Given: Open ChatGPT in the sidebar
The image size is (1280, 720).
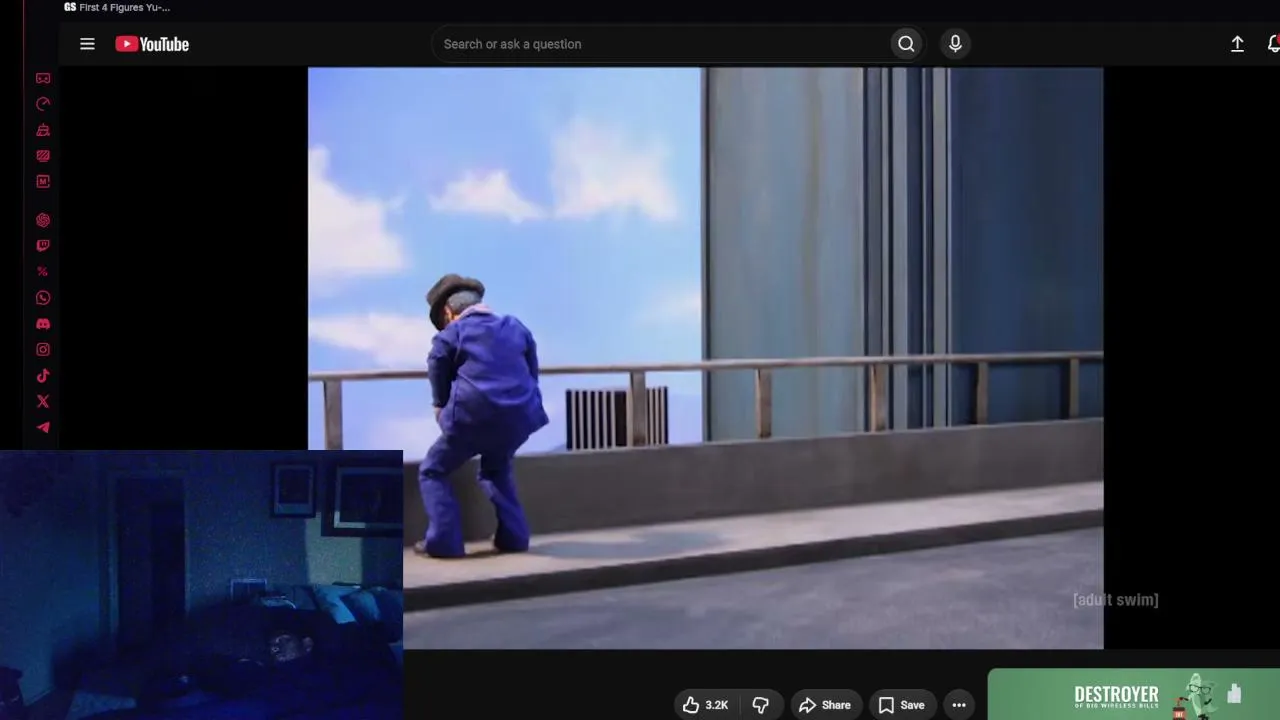Looking at the screenshot, I should tap(43, 220).
